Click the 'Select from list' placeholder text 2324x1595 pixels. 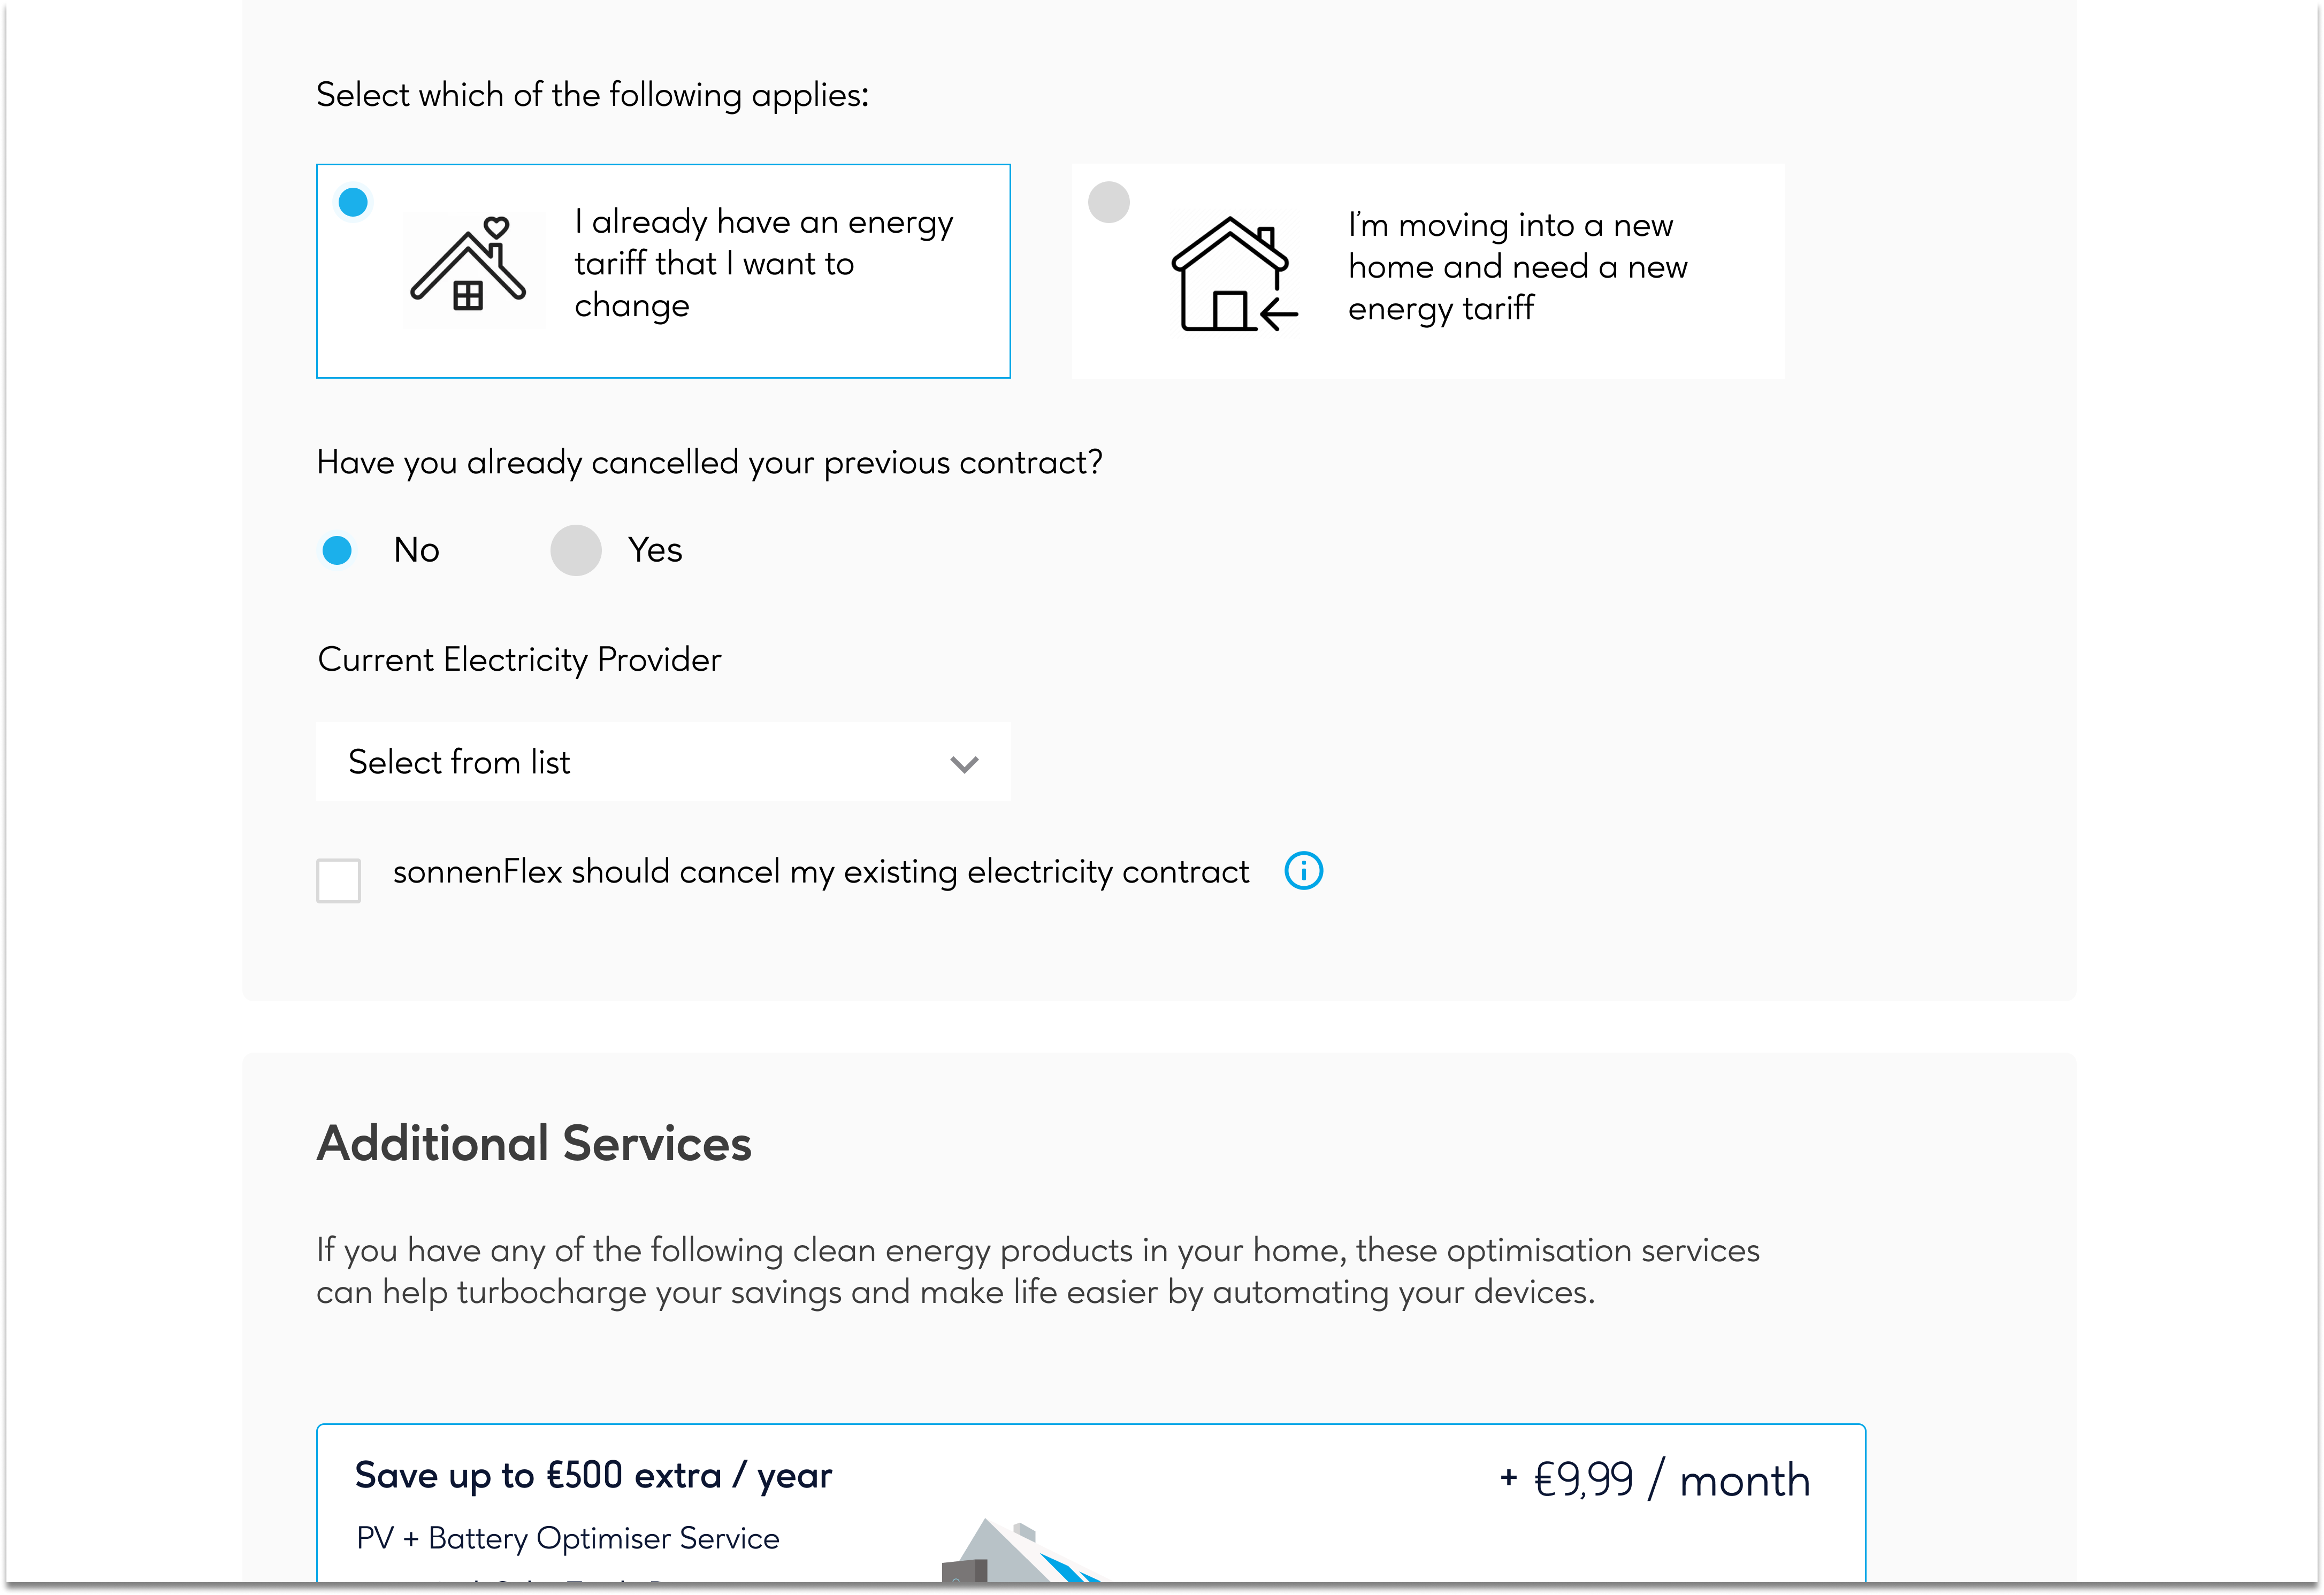coord(459,763)
